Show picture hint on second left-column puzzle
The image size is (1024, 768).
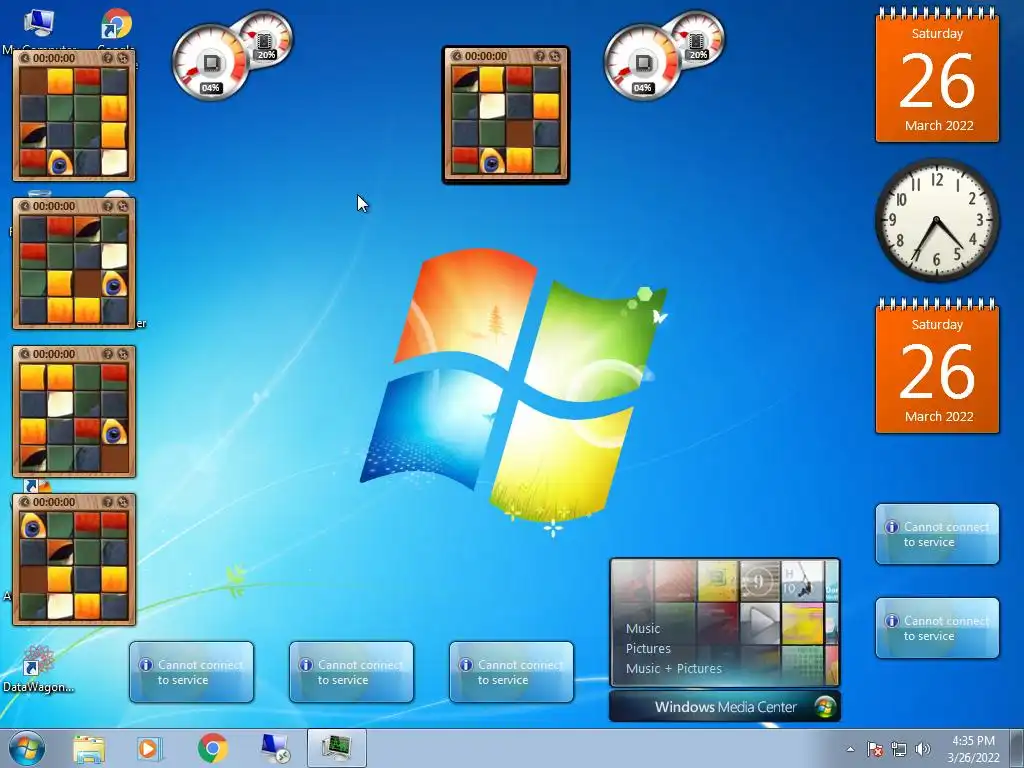coord(108,206)
